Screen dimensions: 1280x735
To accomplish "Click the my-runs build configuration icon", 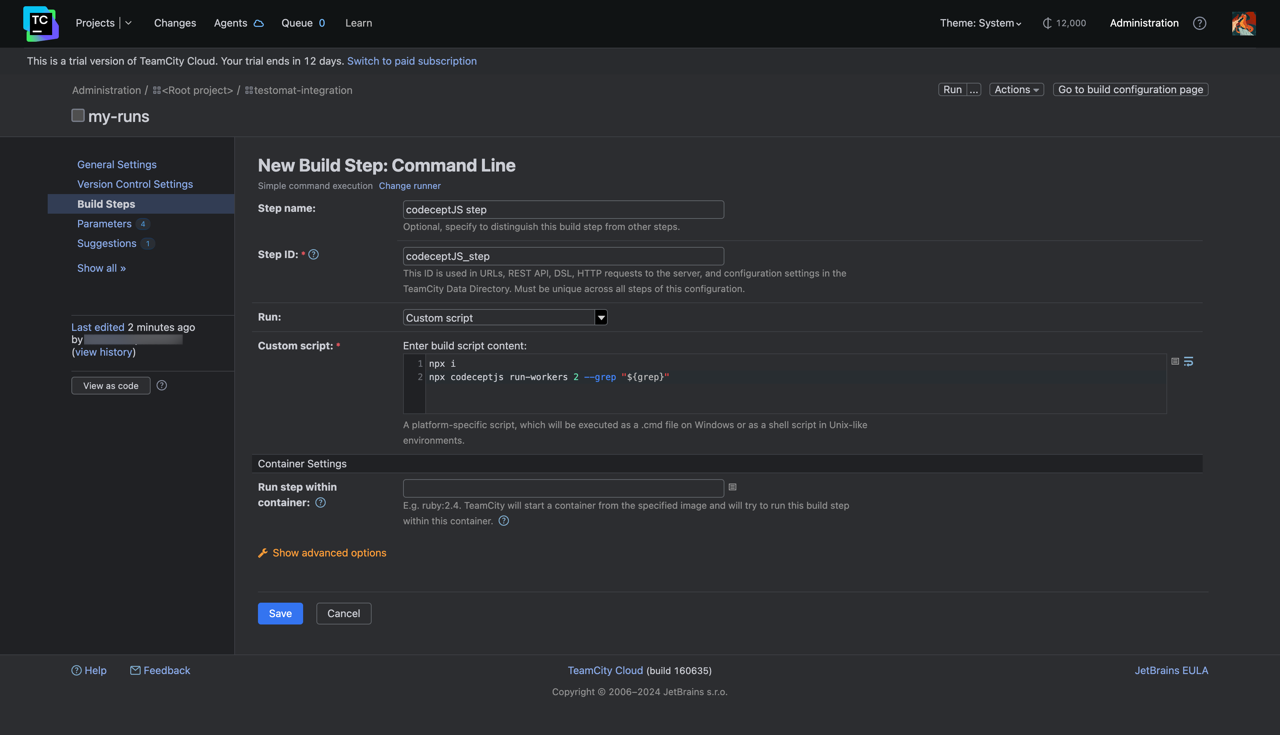I will (77, 116).
